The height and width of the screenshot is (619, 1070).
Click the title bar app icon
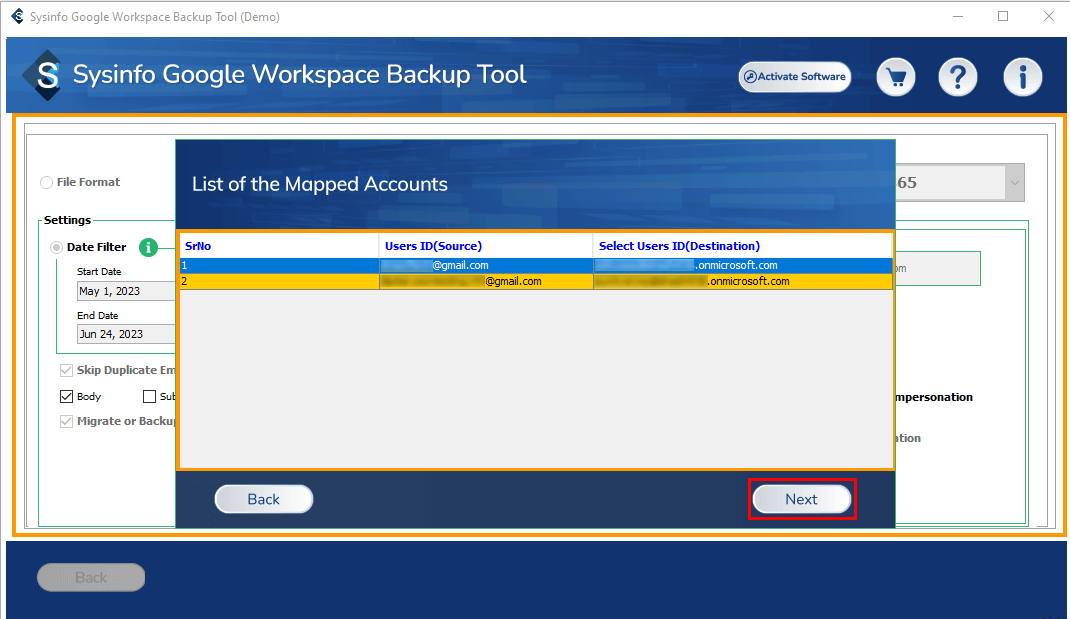(17, 16)
